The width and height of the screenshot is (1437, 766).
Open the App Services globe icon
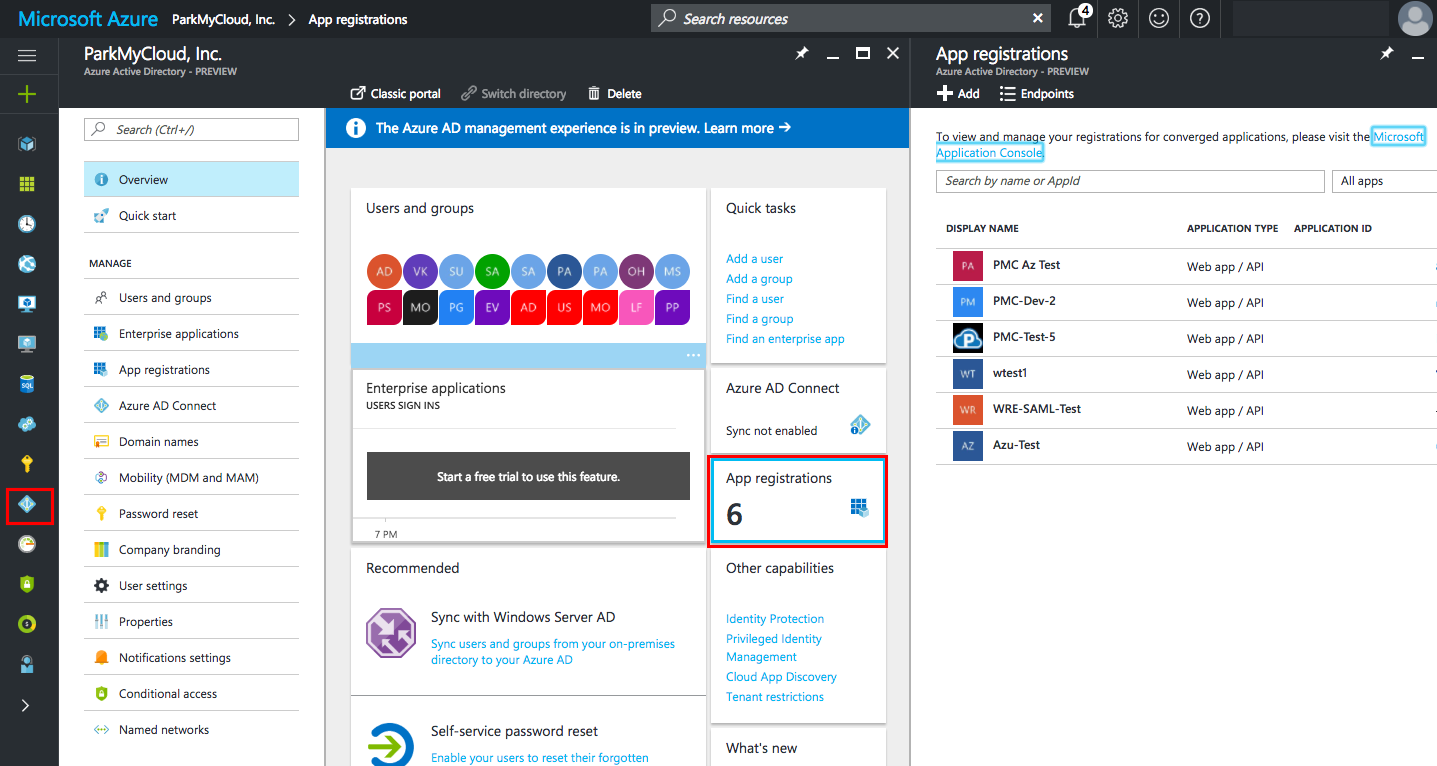pyautogui.click(x=27, y=264)
